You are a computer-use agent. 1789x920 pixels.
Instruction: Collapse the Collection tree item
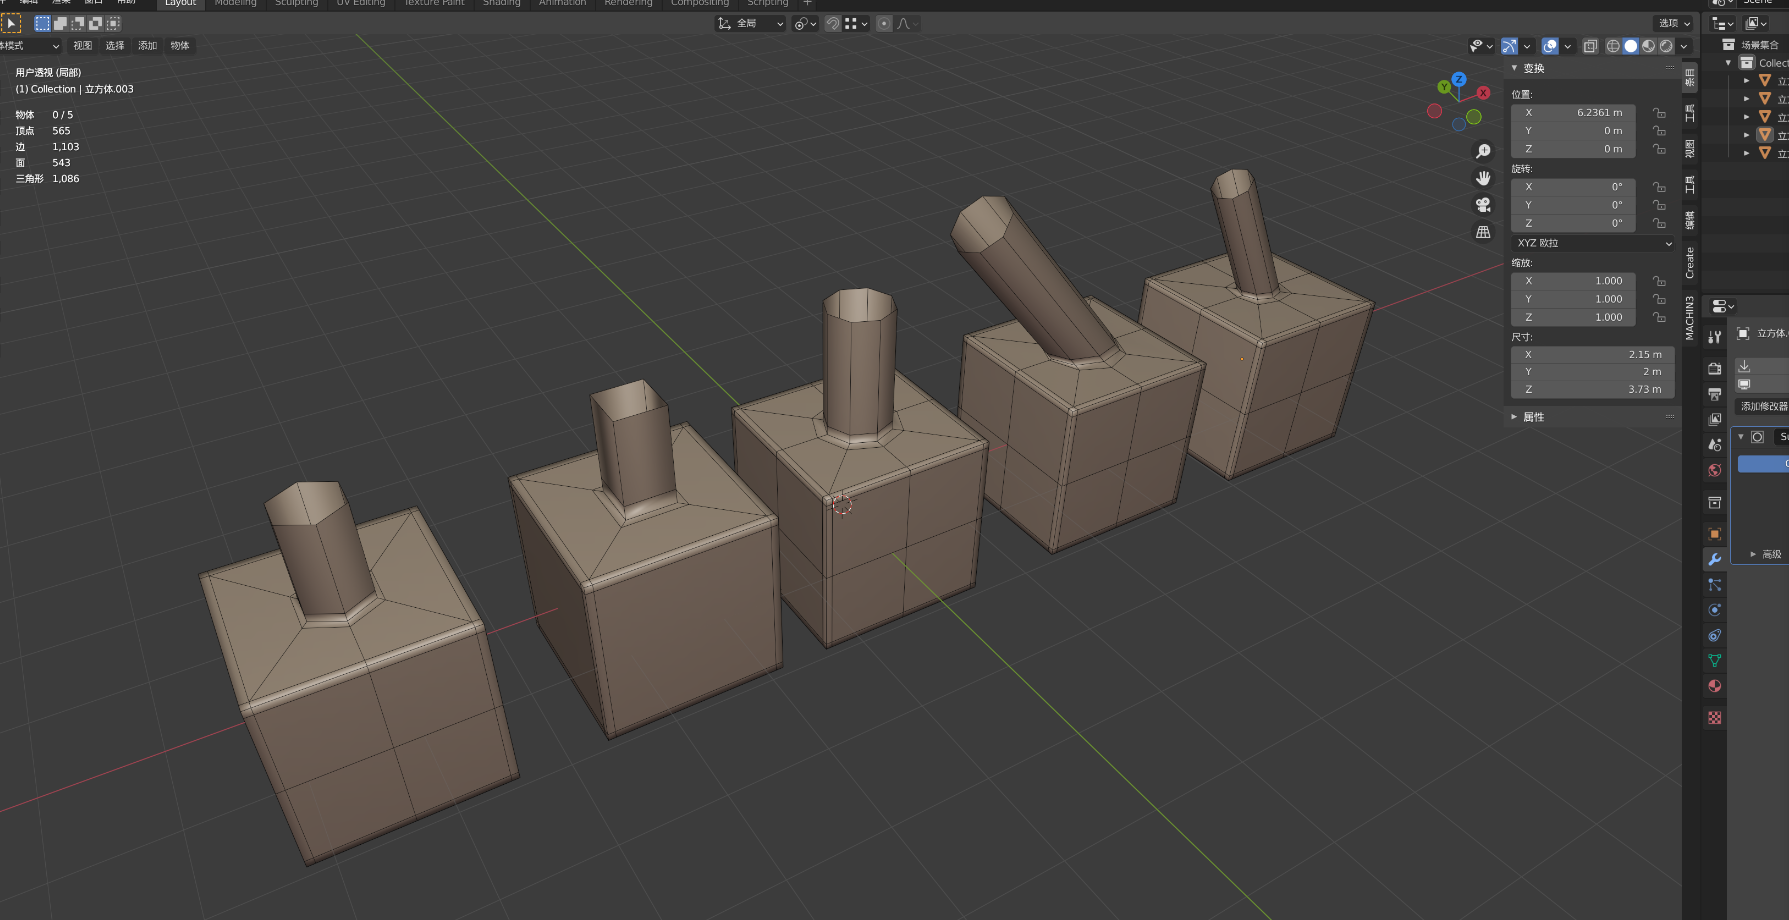click(x=1729, y=63)
